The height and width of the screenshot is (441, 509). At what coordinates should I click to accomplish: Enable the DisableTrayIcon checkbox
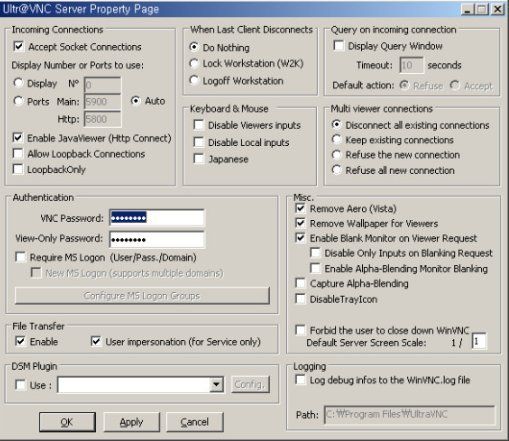click(x=300, y=299)
